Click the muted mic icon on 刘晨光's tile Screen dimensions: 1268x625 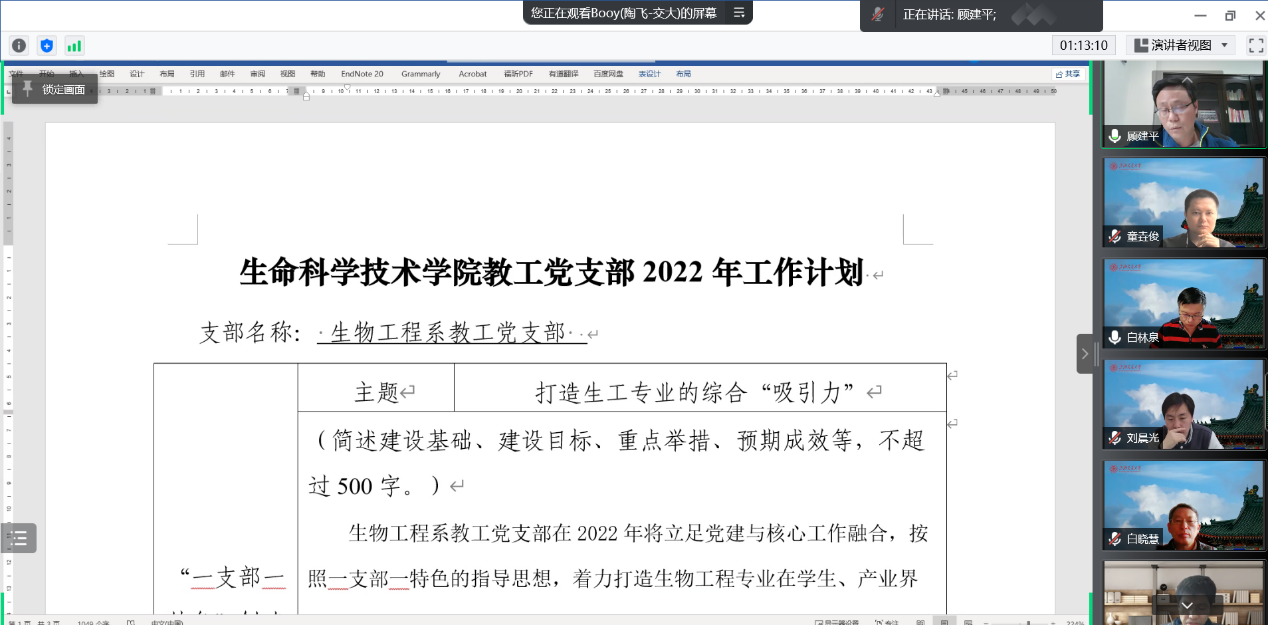tap(1115, 438)
